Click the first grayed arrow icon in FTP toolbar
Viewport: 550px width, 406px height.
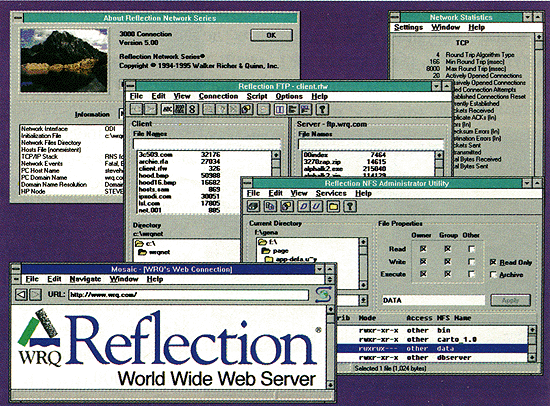click(x=136, y=109)
